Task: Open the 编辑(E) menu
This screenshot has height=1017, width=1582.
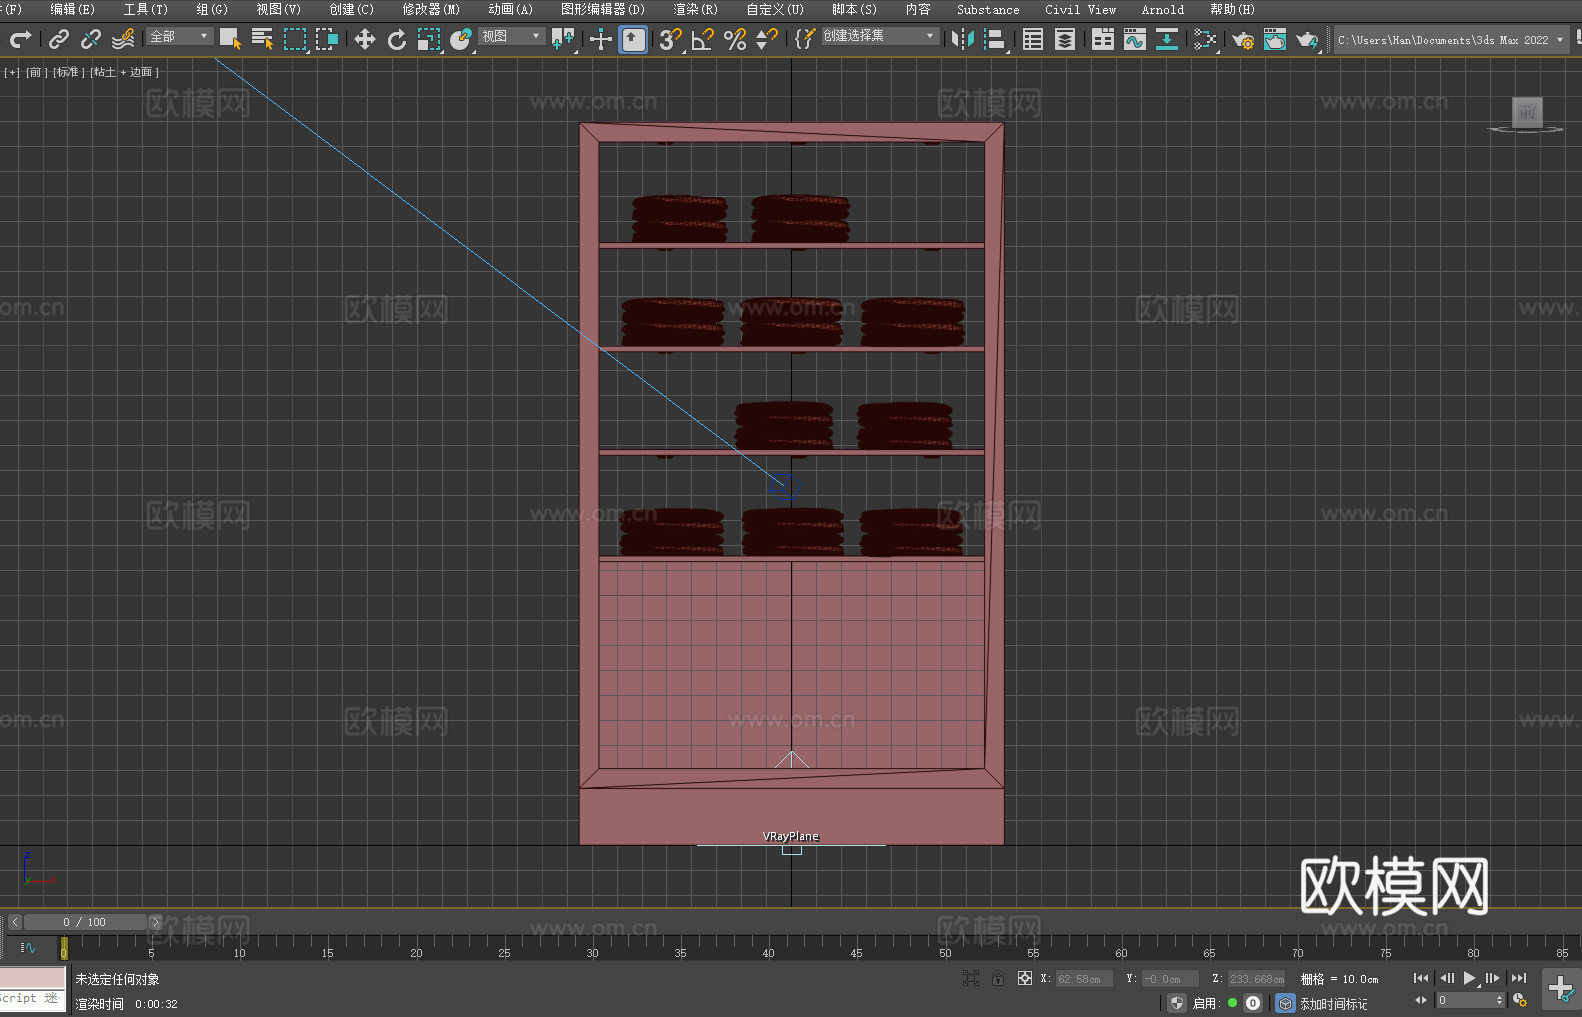Action: [72, 9]
